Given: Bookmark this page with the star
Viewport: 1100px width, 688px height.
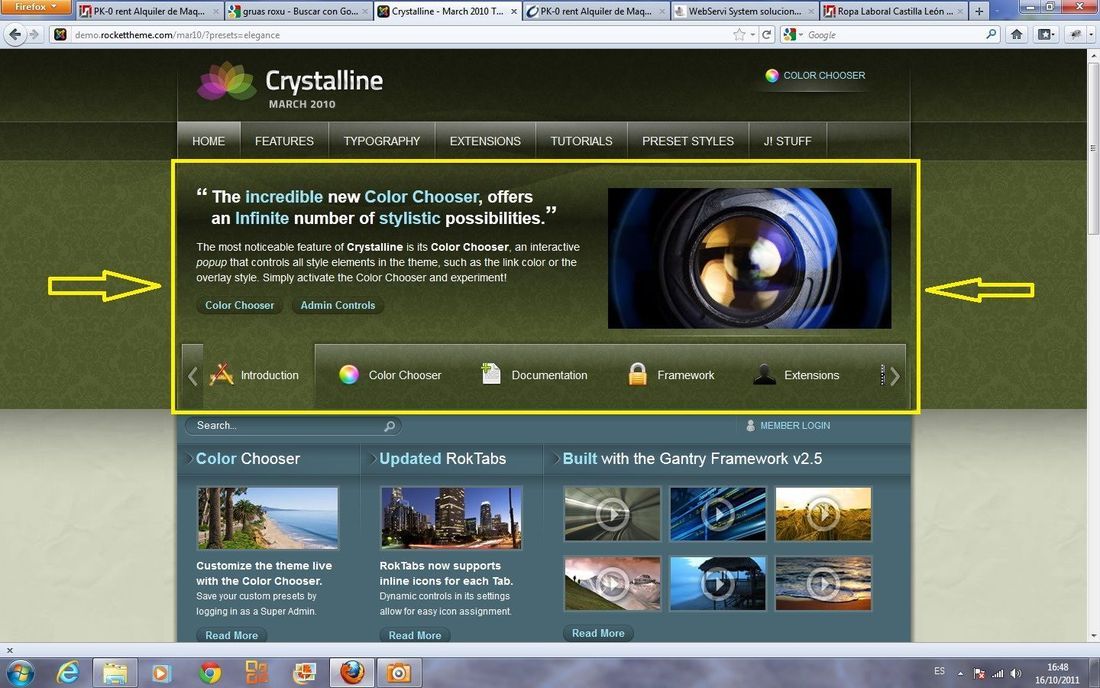Looking at the screenshot, I should (739, 34).
